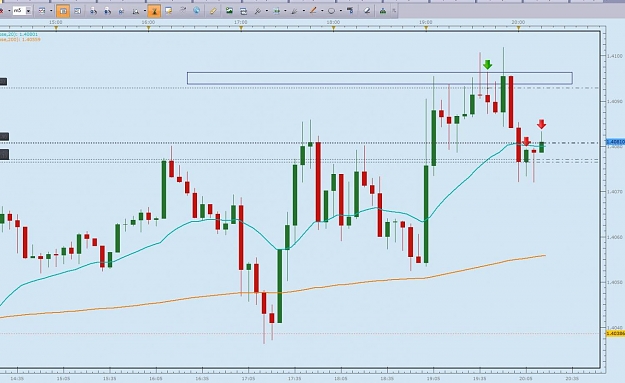625x383 pixels.
Task: Click the 17:05 label on bottom time axis
Action: tap(248, 378)
